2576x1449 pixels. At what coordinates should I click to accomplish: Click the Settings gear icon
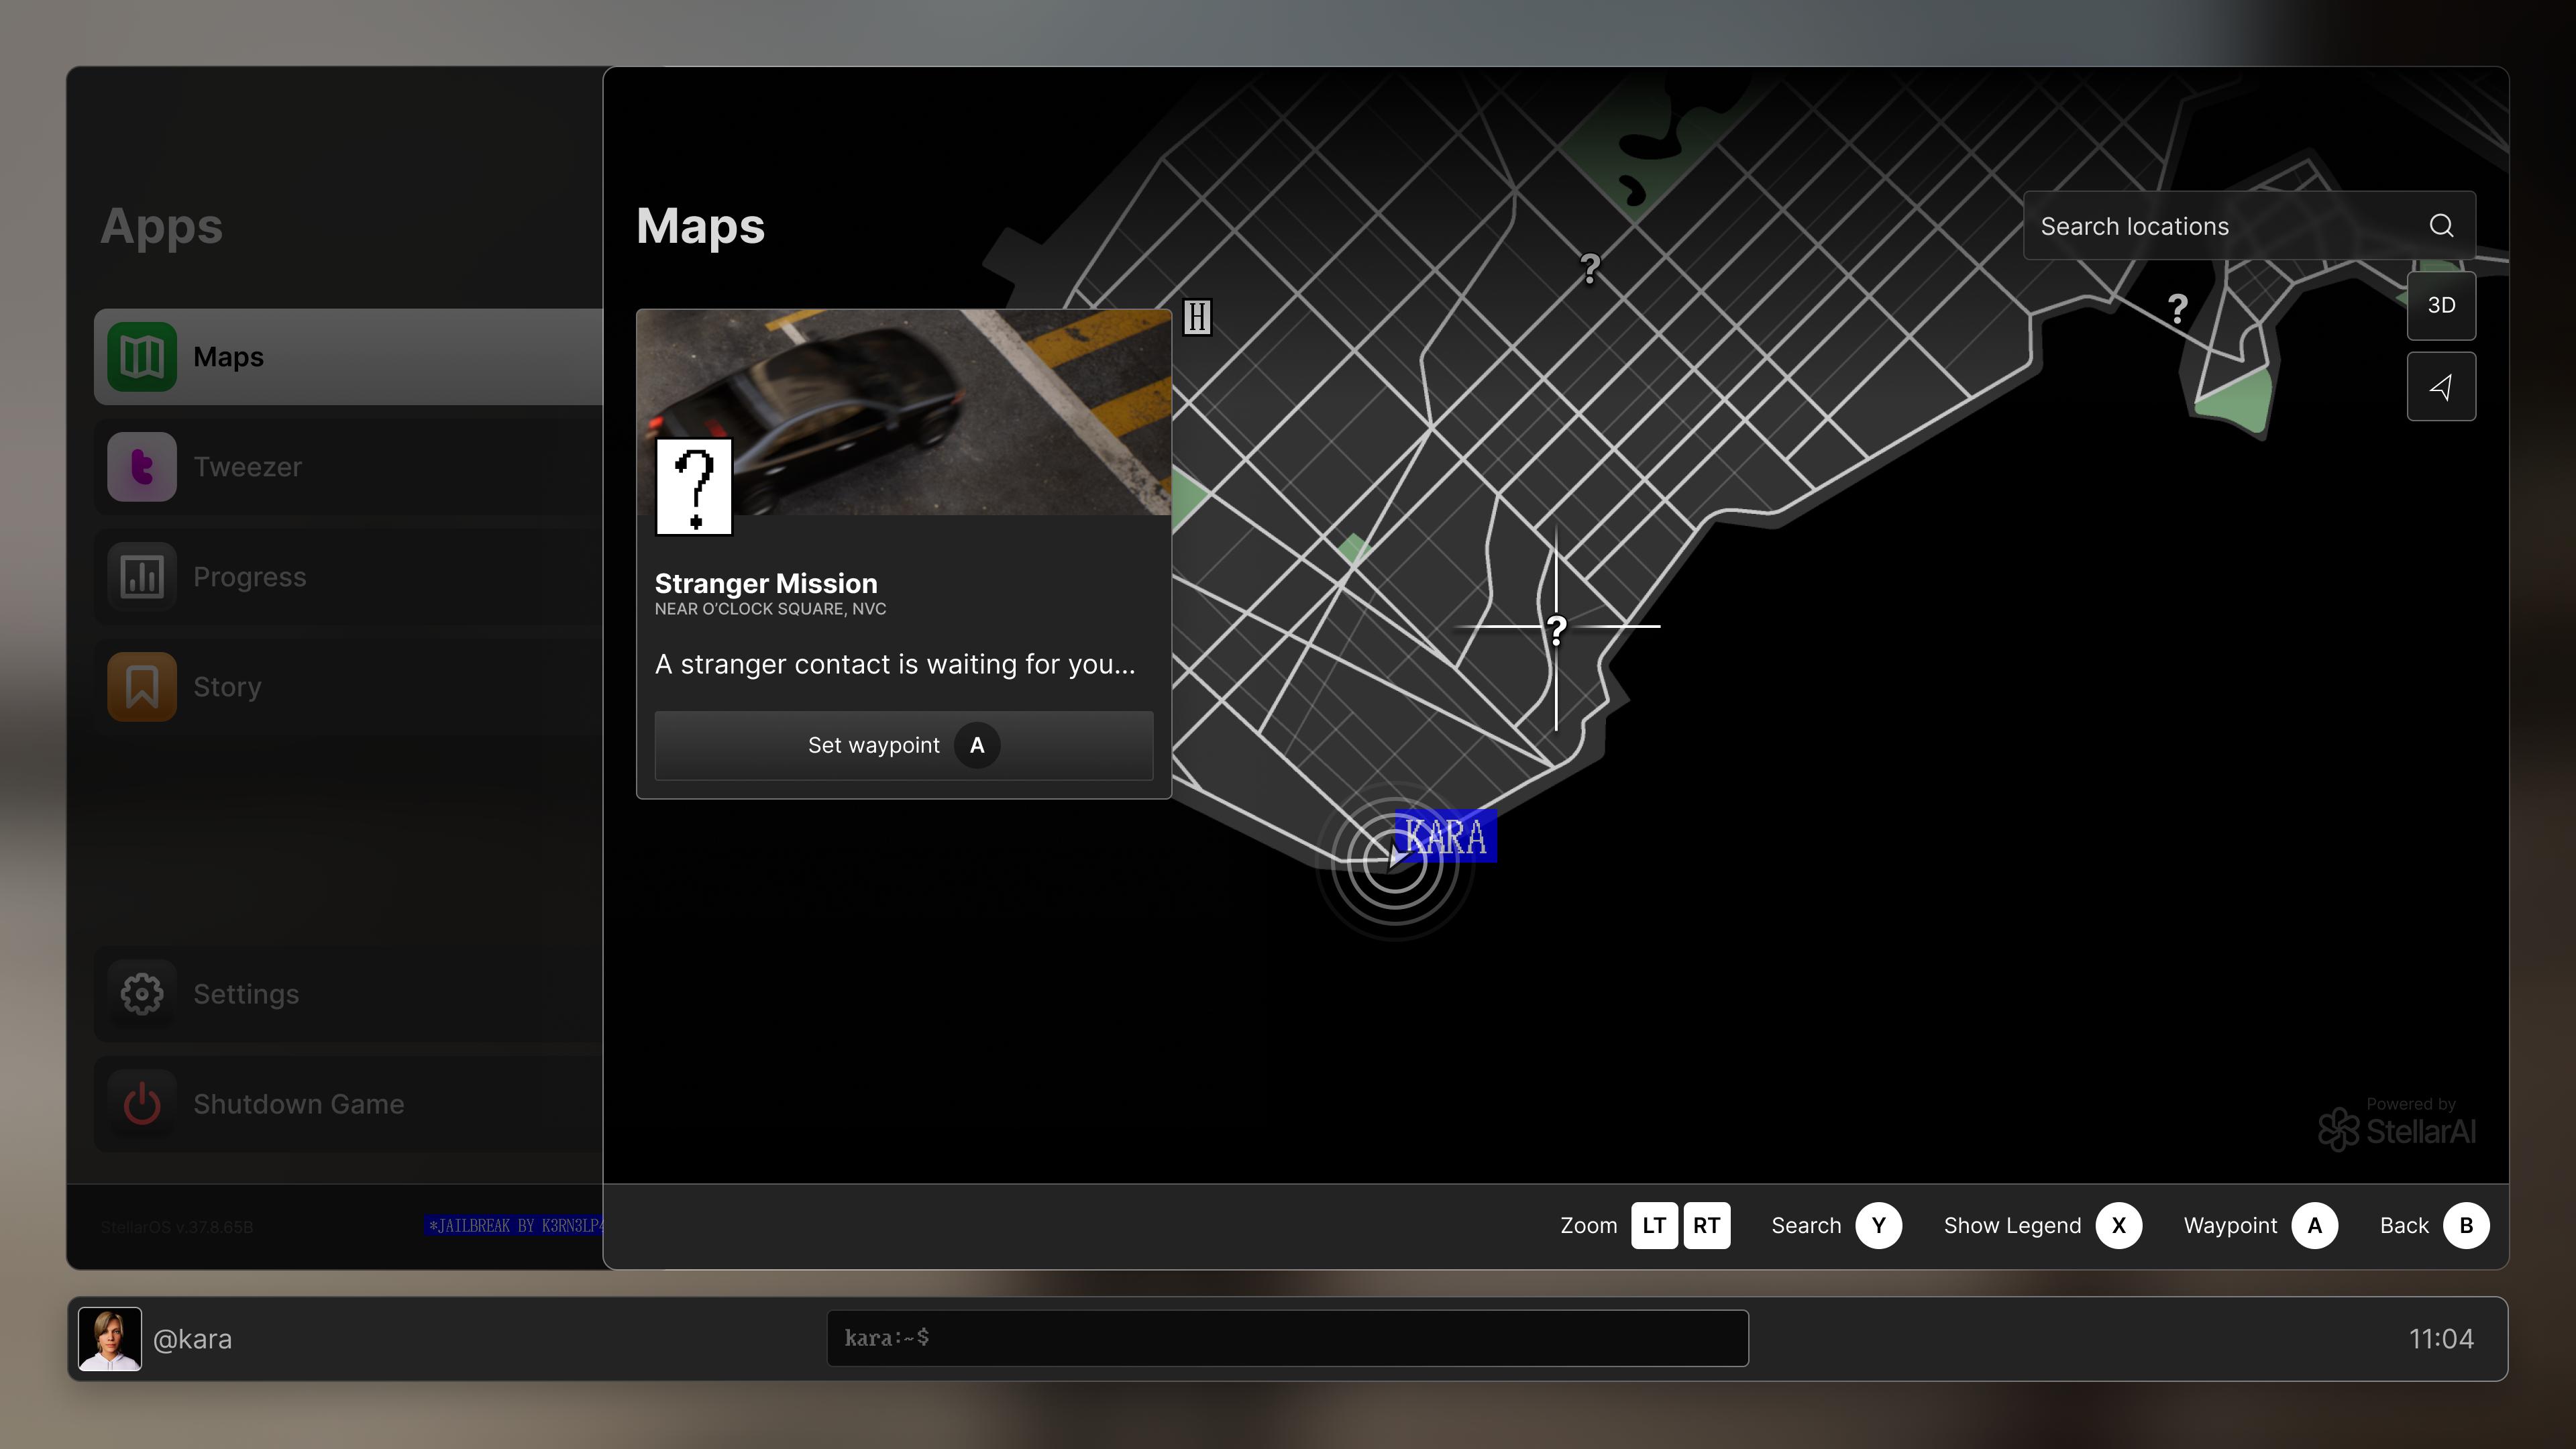click(142, 994)
